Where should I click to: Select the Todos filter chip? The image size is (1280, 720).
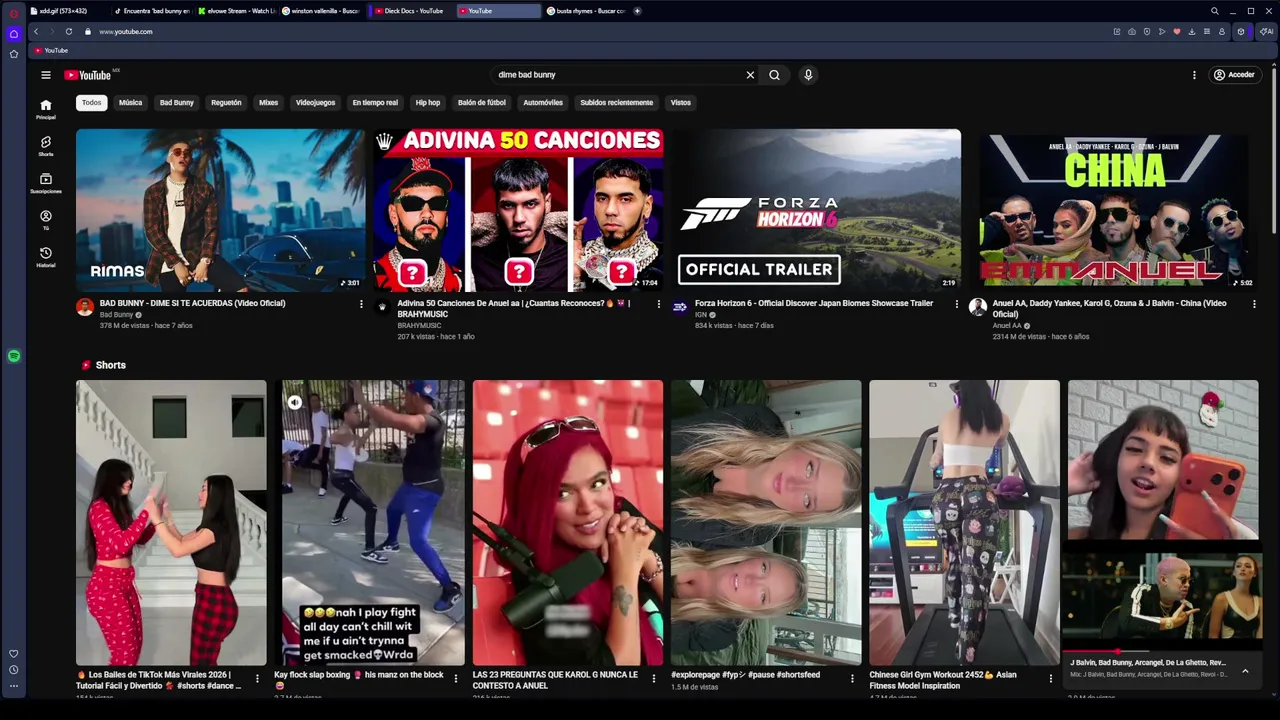click(x=91, y=102)
